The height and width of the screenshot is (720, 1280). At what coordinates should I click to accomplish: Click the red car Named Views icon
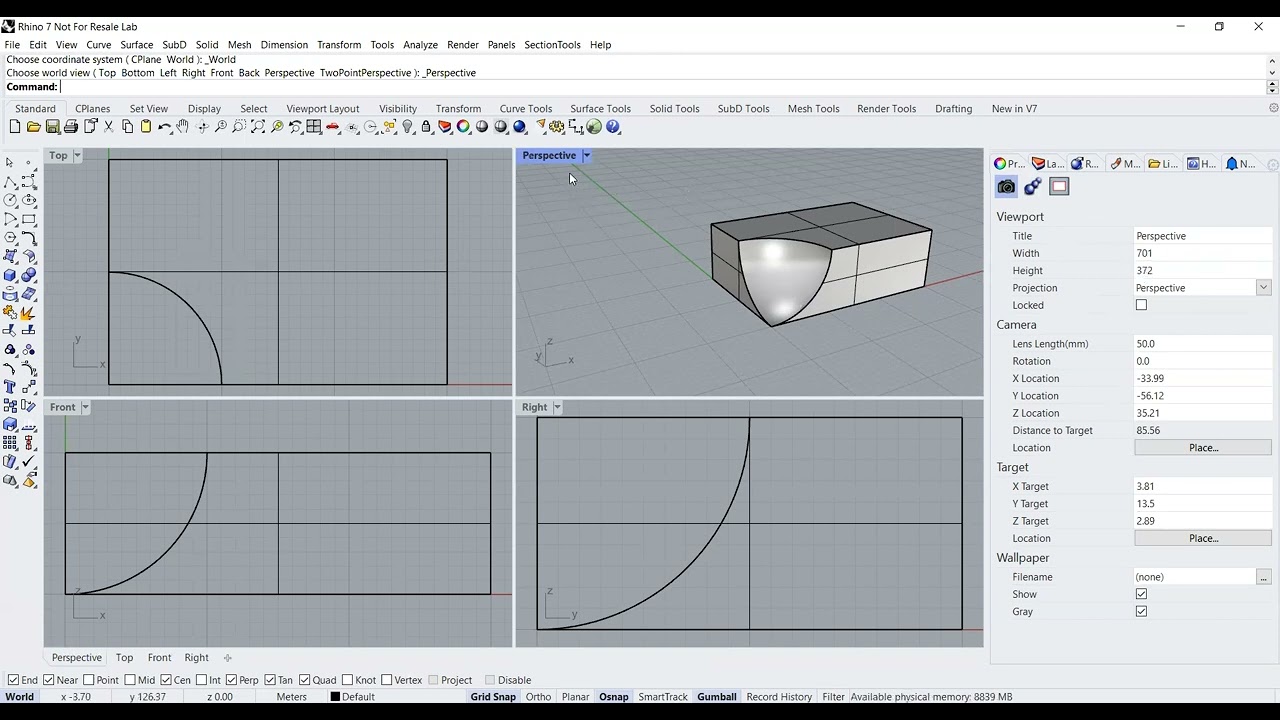(x=333, y=127)
